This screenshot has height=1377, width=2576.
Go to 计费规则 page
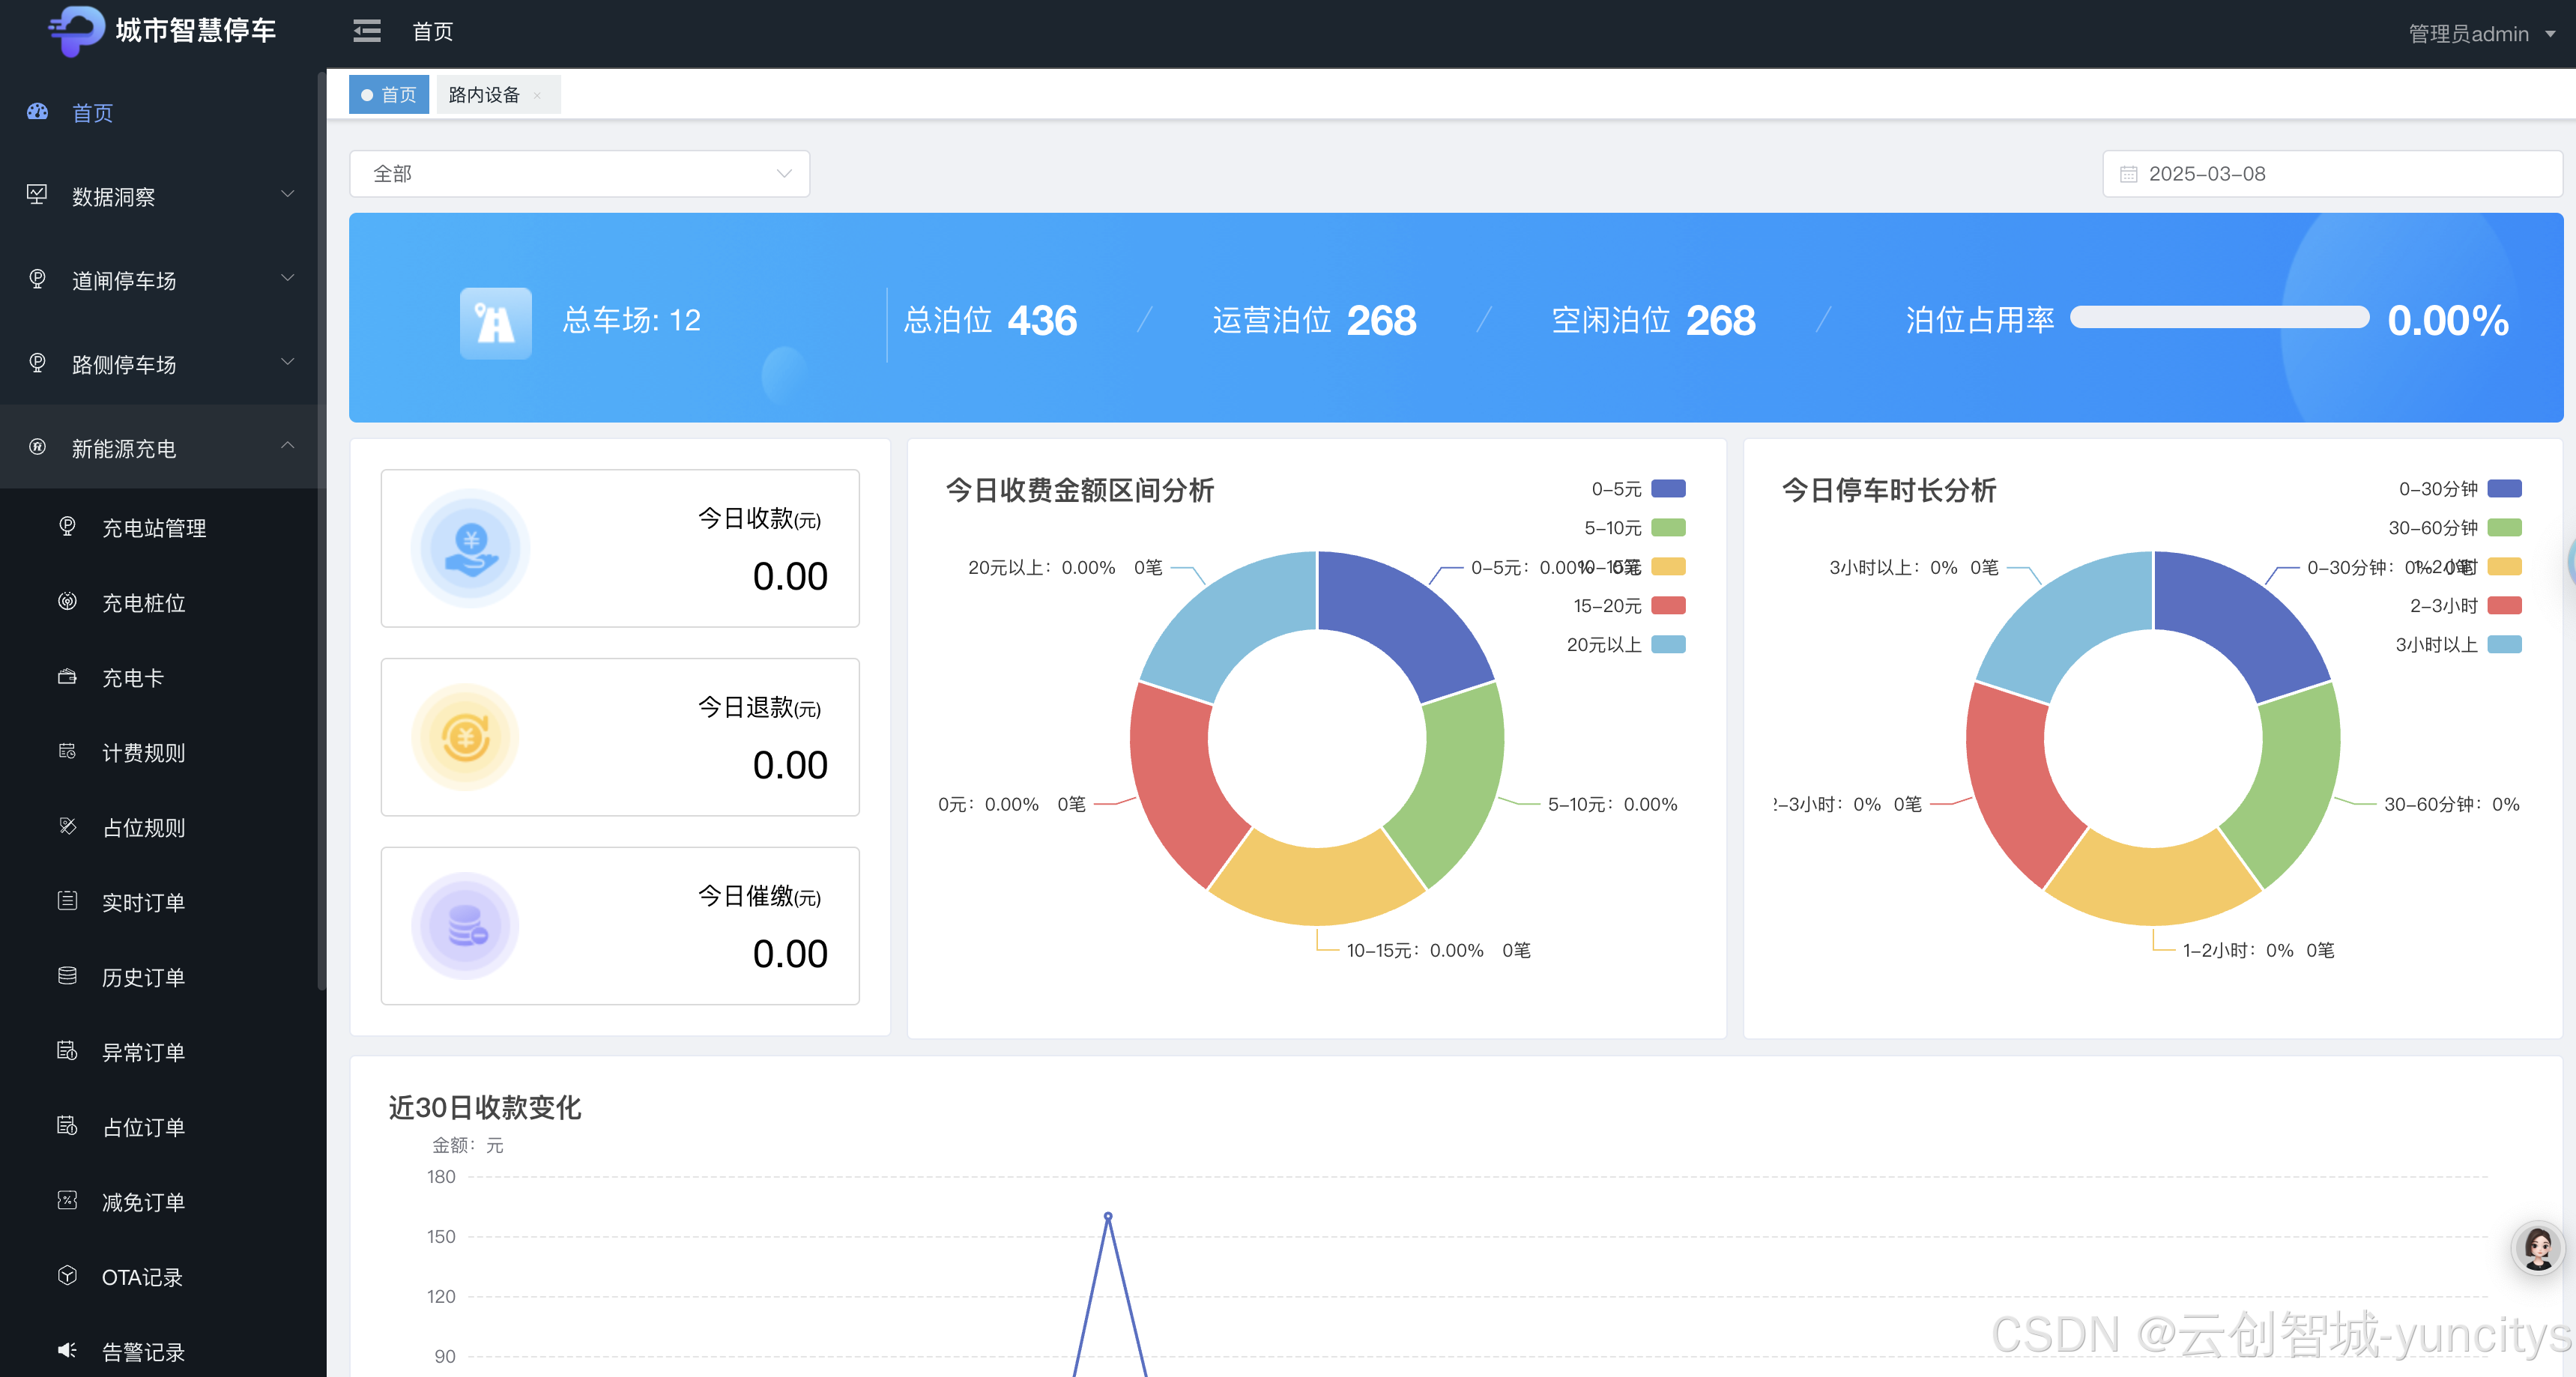point(143,752)
